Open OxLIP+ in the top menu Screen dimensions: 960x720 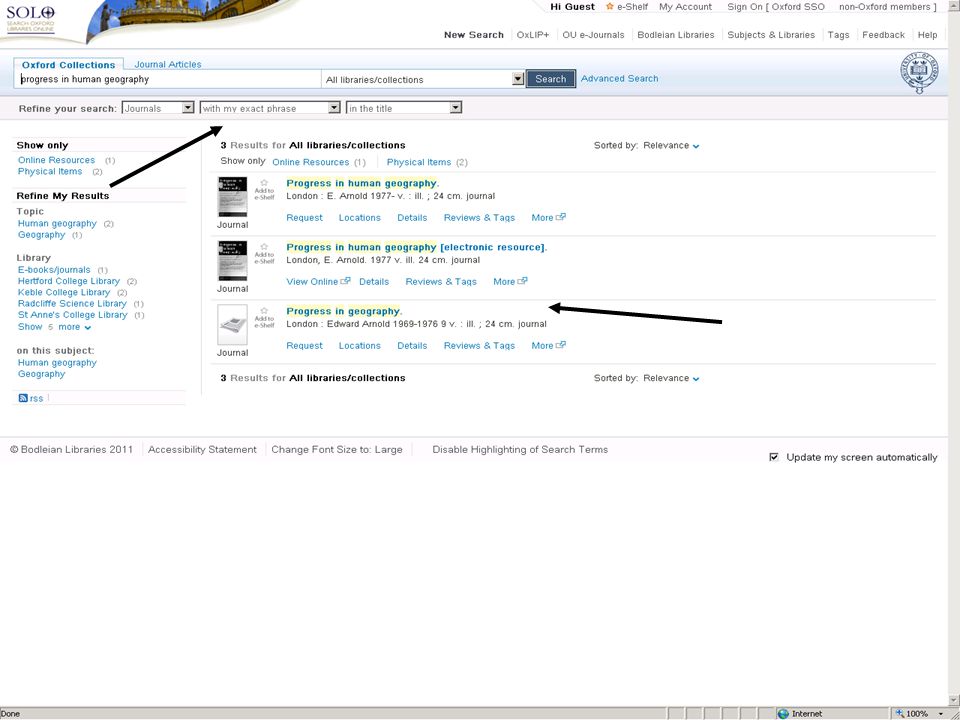pos(533,35)
